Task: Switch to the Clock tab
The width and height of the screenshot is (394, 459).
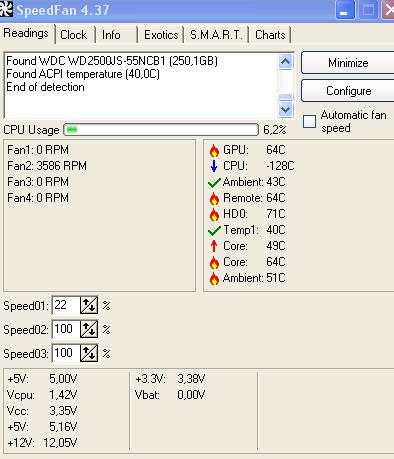Action: (x=74, y=35)
